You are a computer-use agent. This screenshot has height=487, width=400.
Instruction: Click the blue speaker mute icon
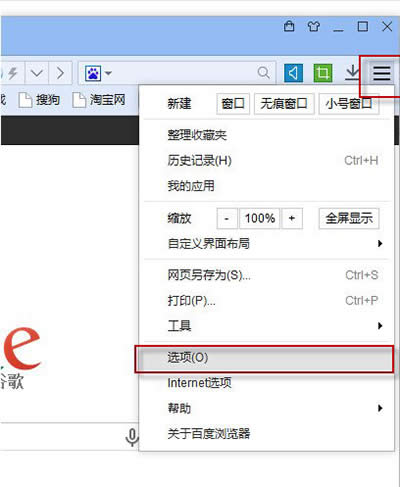(x=293, y=73)
